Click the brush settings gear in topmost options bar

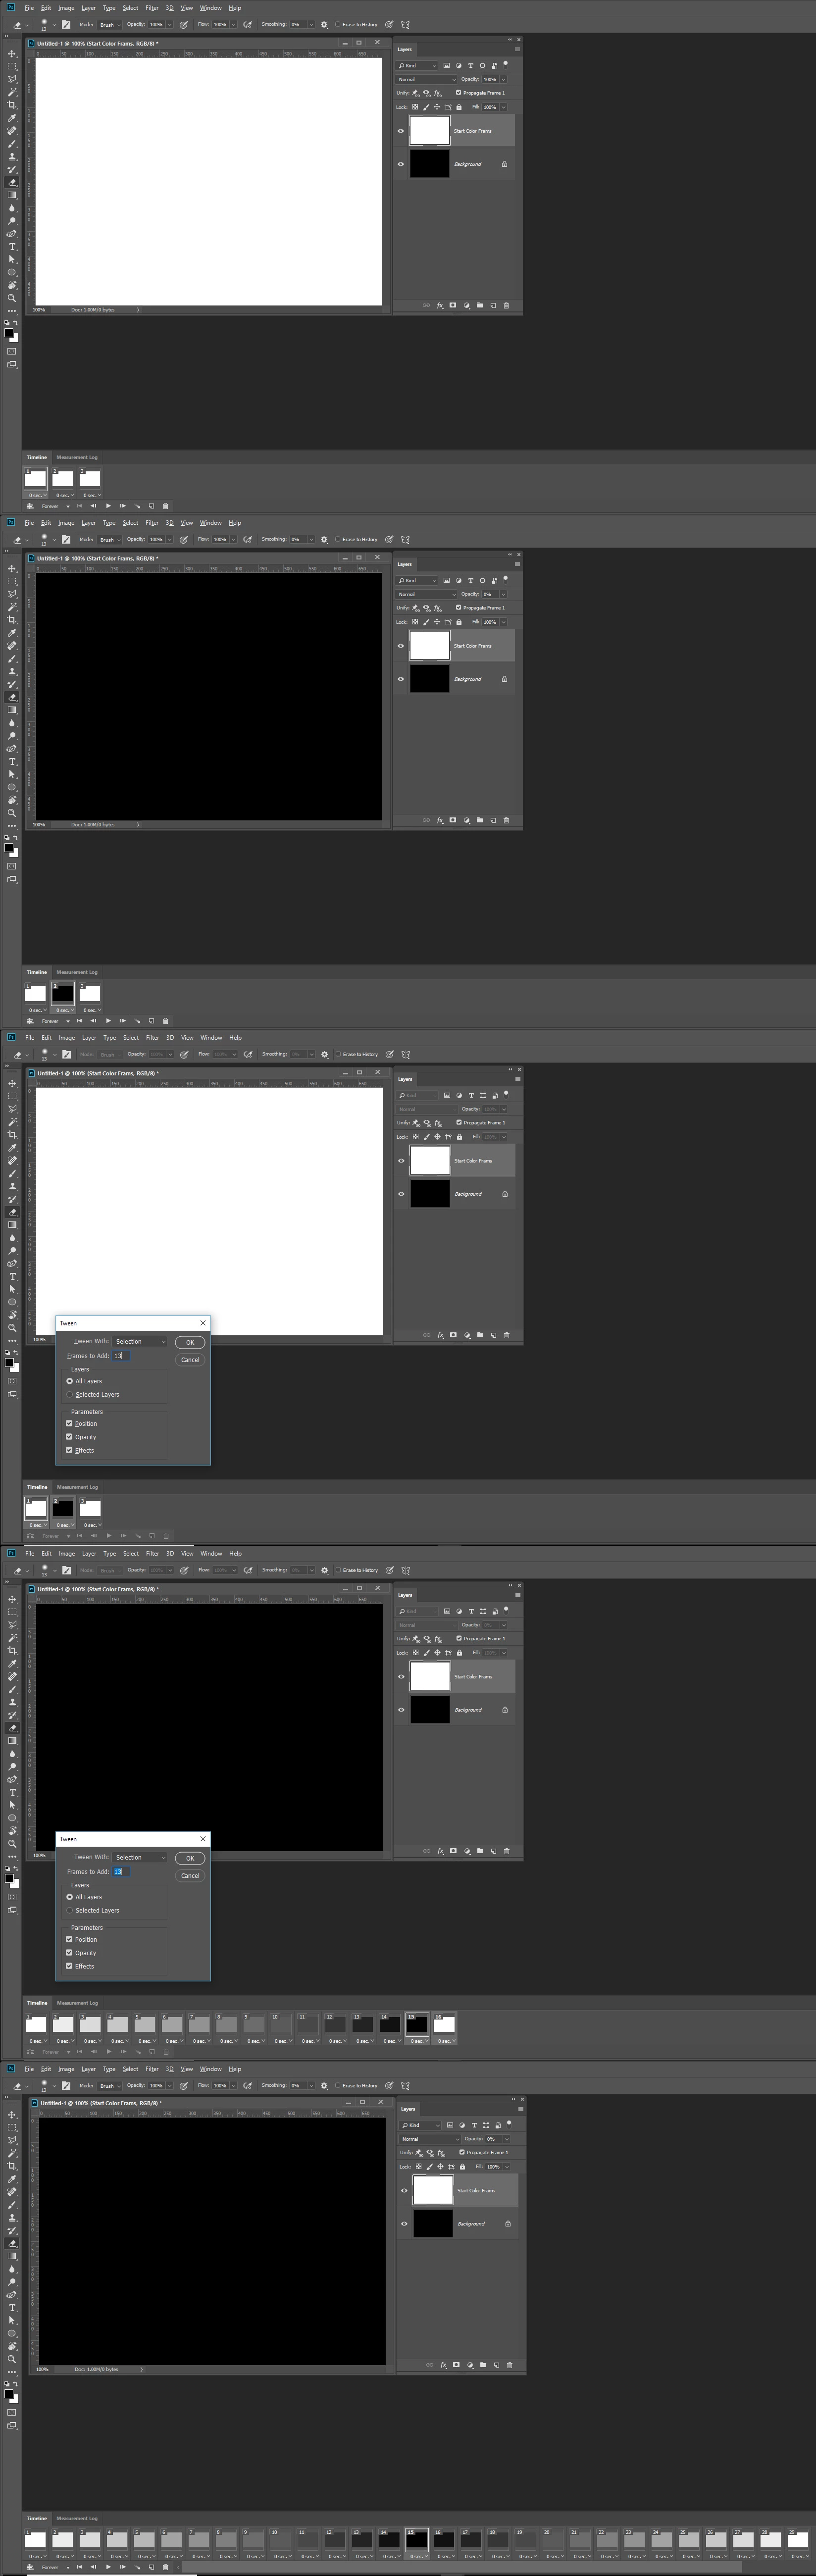pos(324,24)
